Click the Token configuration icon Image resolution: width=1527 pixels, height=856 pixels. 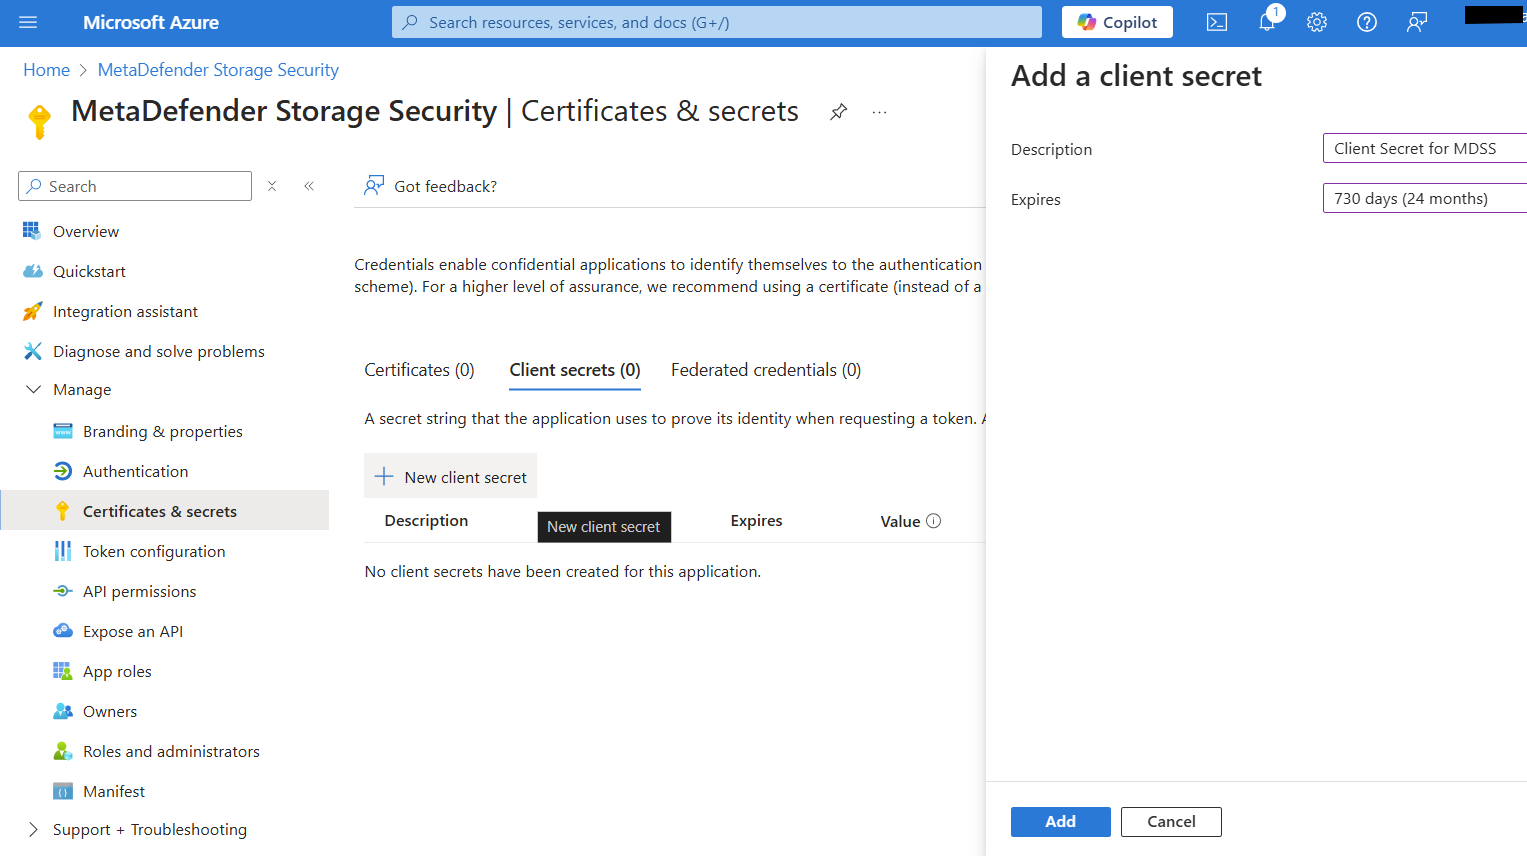click(x=62, y=551)
